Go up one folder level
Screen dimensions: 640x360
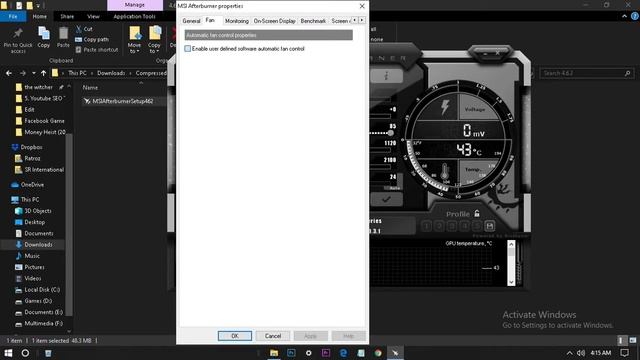click(43, 73)
